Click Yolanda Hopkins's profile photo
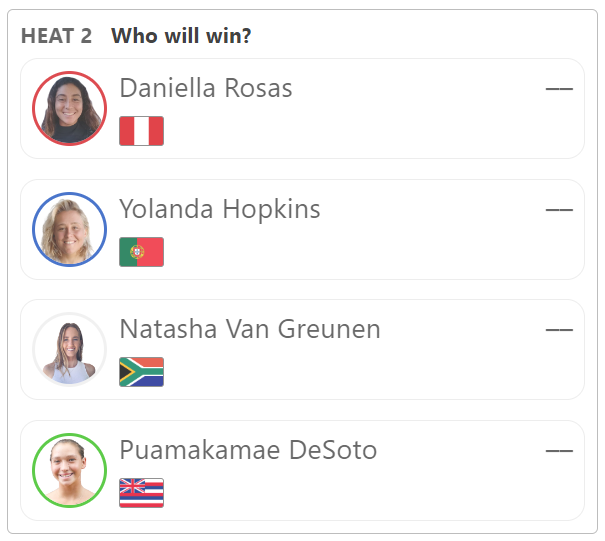This screenshot has height=541, width=605. tap(69, 229)
